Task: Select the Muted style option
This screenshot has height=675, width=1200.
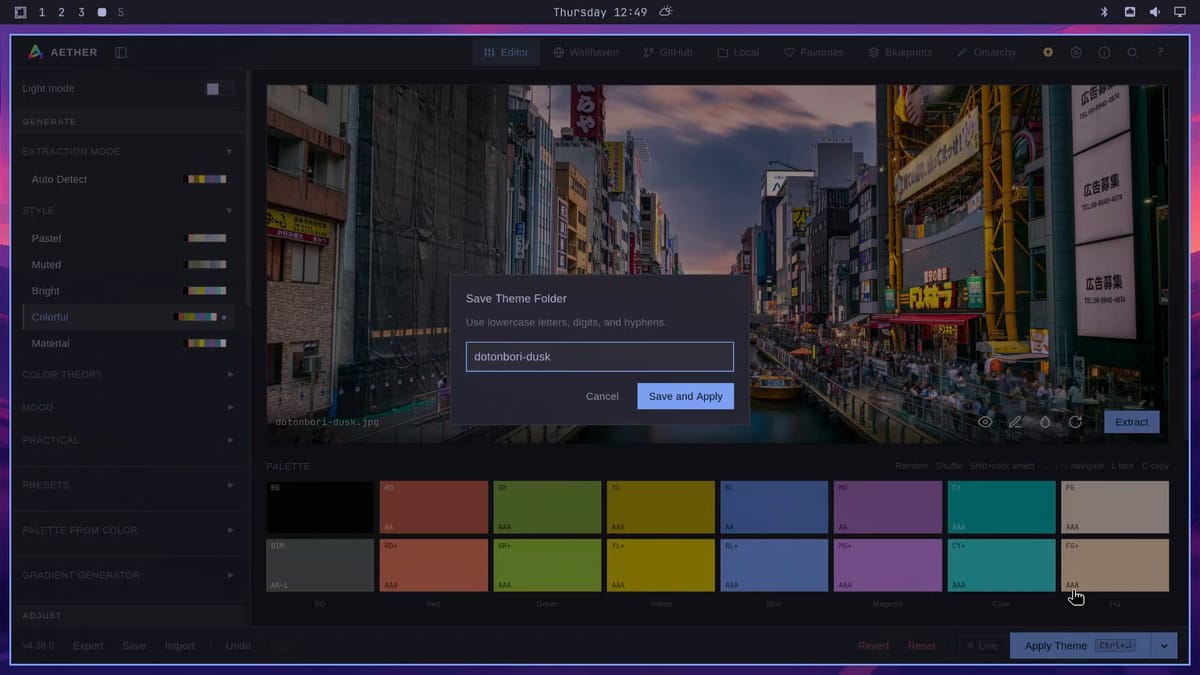Action: (128, 264)
